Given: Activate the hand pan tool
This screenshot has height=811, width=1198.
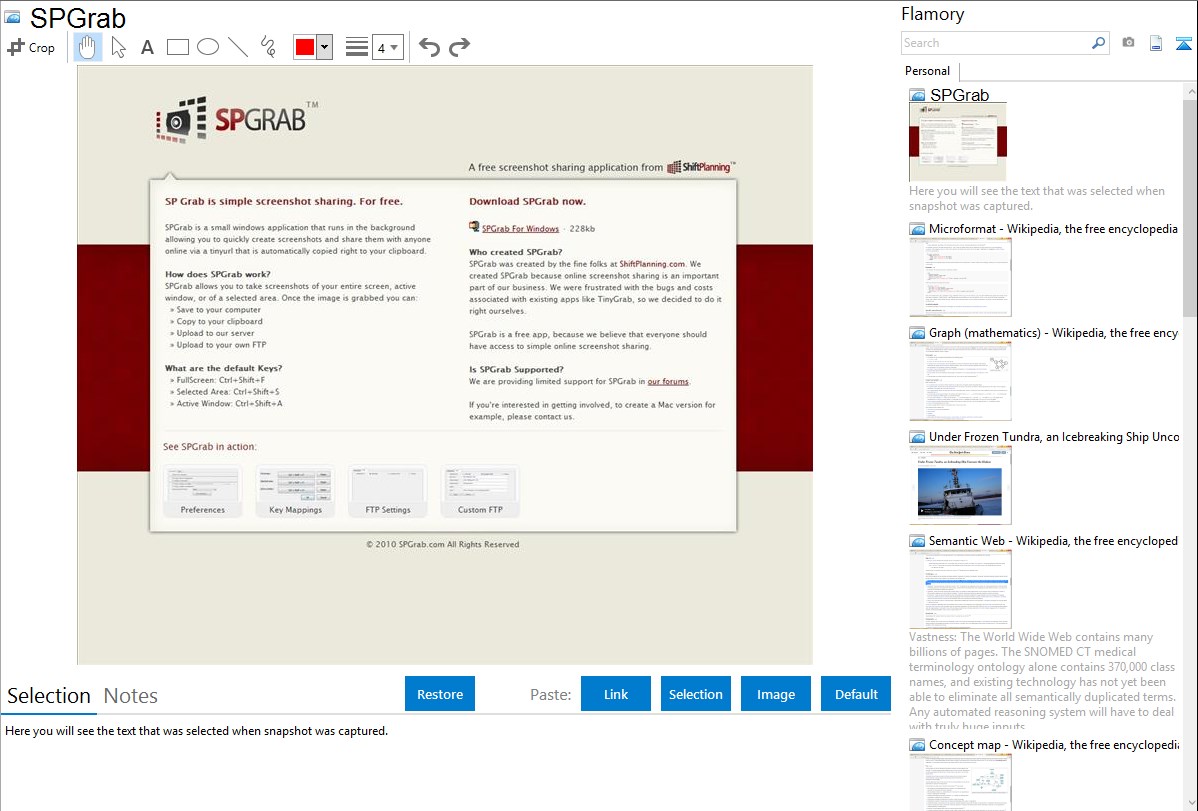Looking at the screenshot, I should [87, 47].
